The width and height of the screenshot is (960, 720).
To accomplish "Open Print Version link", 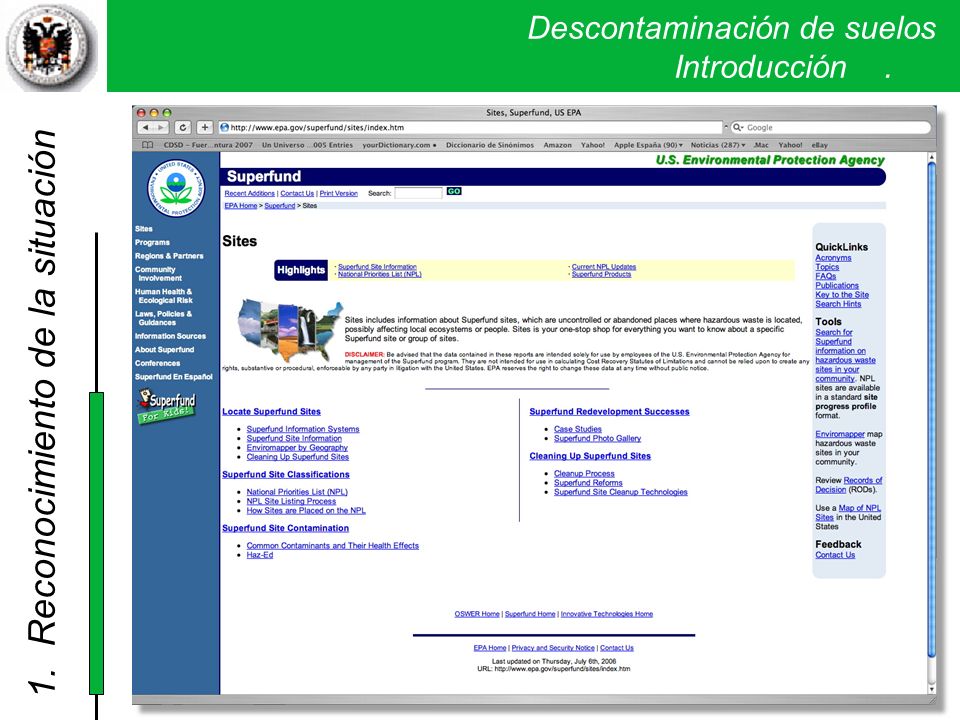I will point(339,193).
